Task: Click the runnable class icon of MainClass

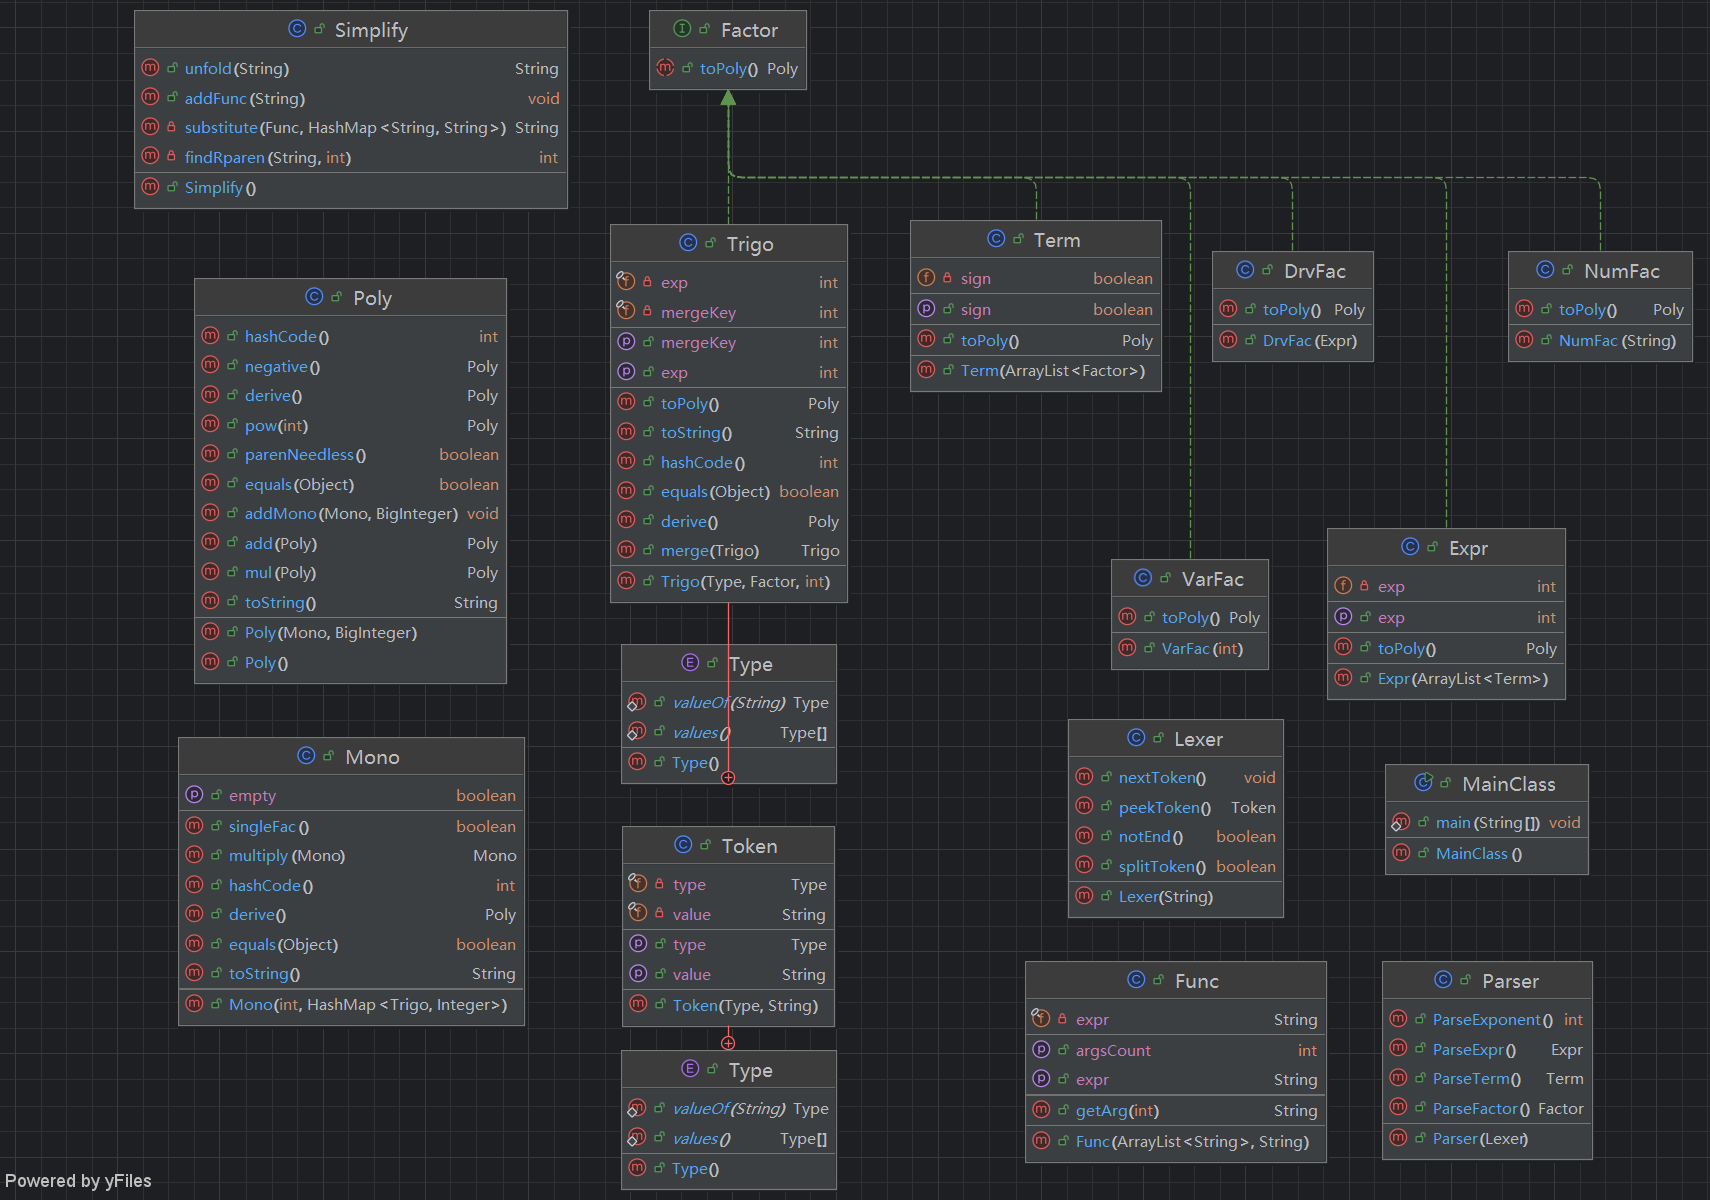Action: (1423, 783)
